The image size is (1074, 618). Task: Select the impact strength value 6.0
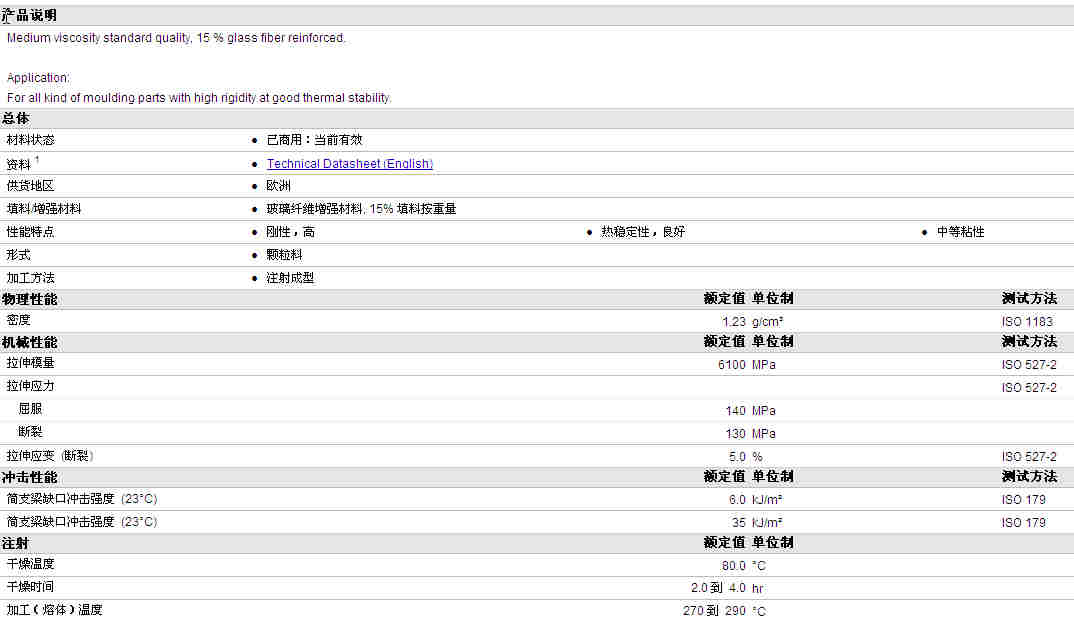pyautogui.click(x=737, y=499)
